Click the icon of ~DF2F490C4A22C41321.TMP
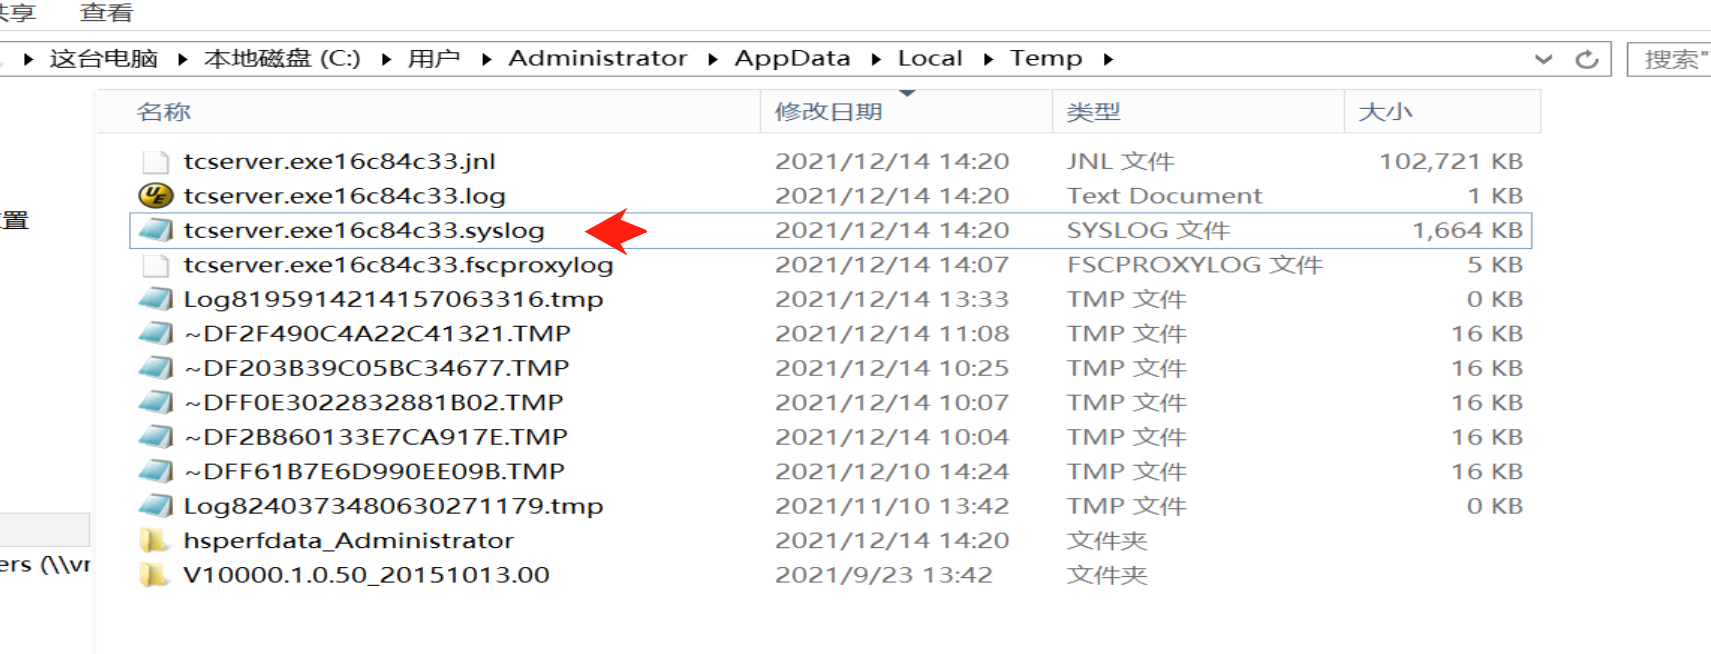The image size is (1711, 654). [x=155, y=334]
